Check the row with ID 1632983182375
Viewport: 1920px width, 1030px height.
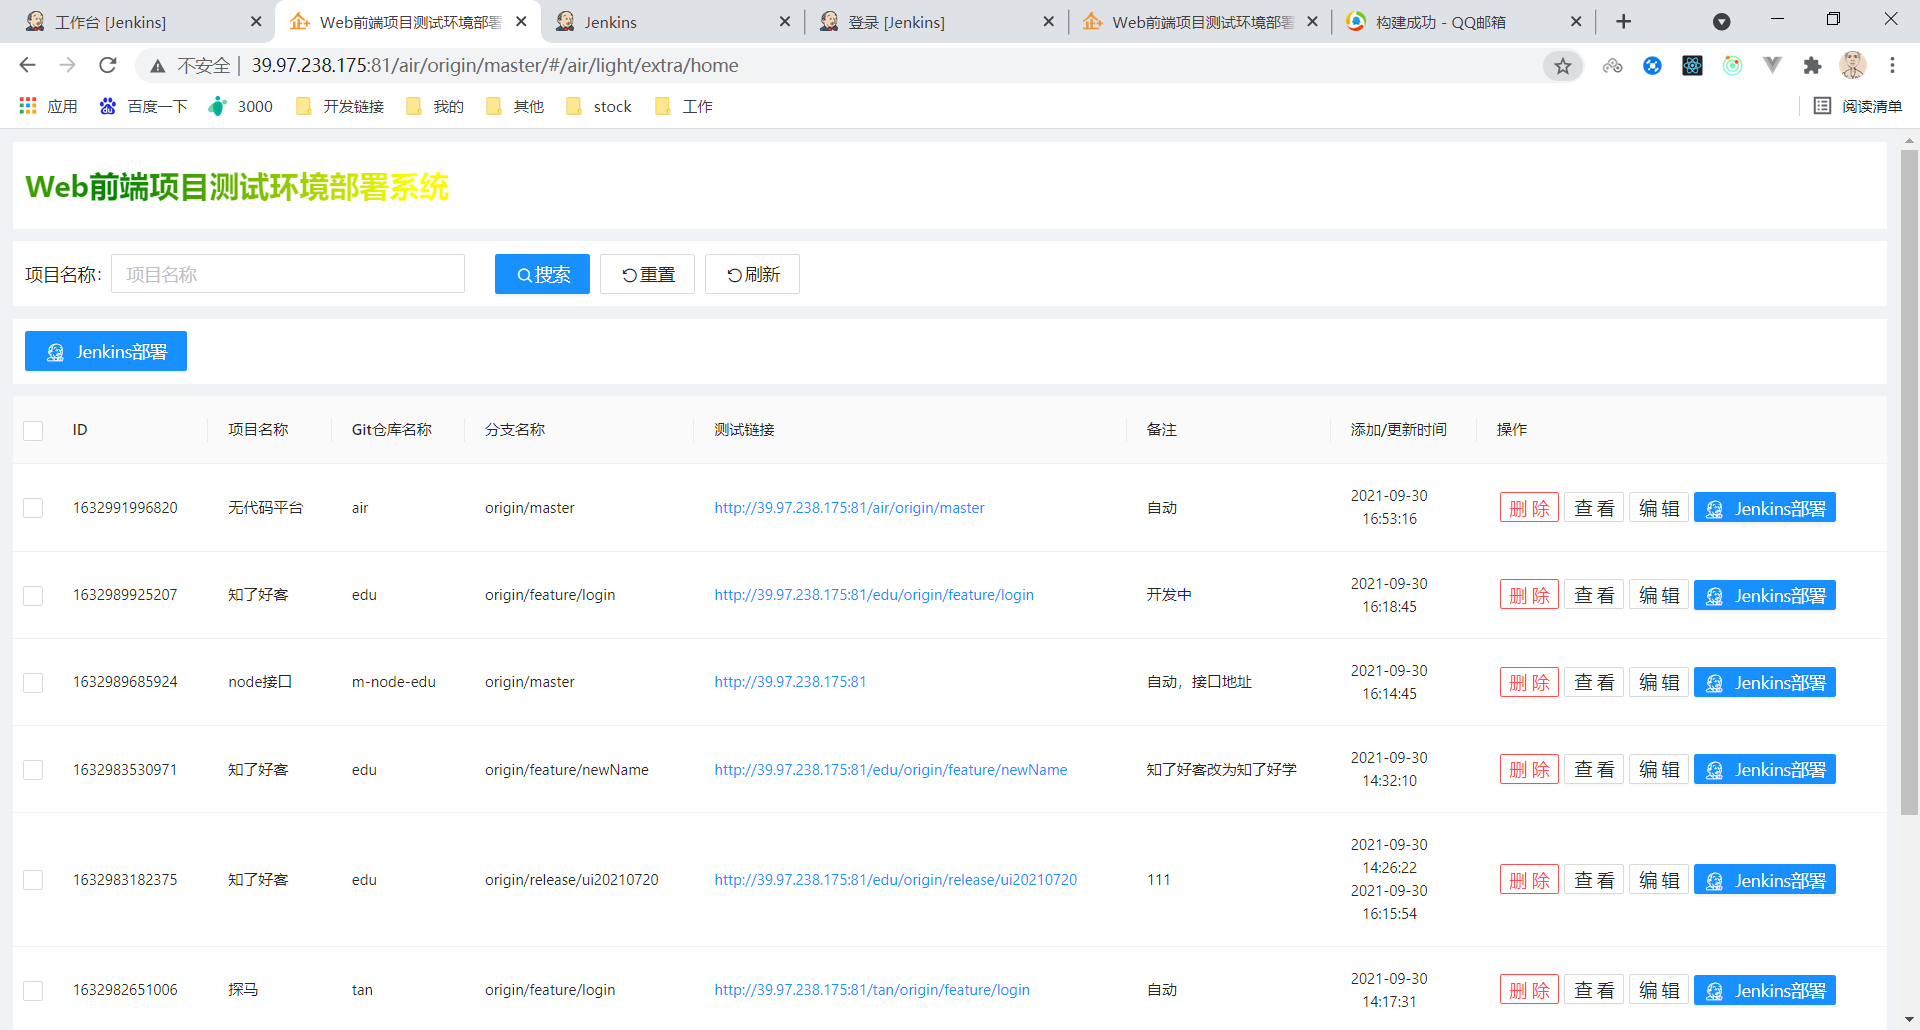pyautogui.click(x=33, y=880)
